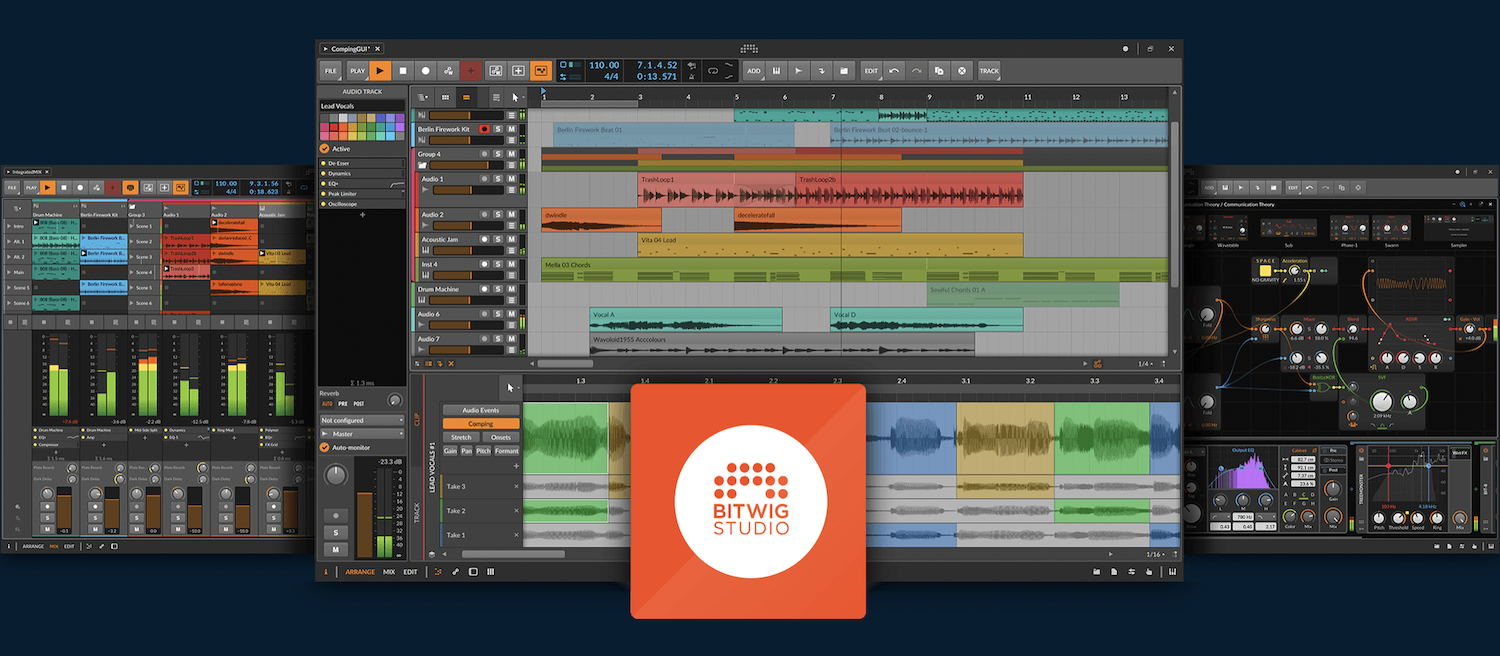Mute the Audio 1 track

(511, 179)
